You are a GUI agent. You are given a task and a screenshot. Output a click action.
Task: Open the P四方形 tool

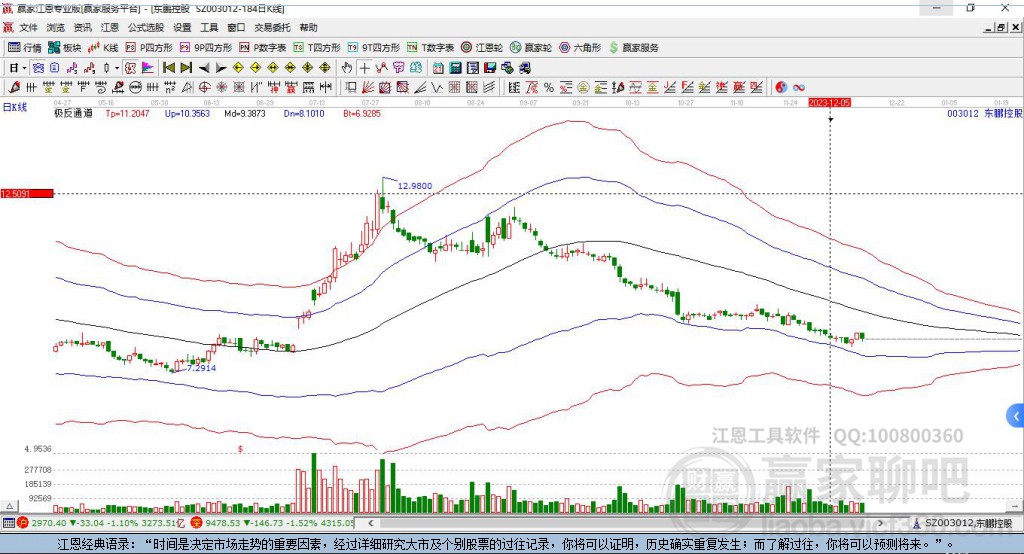(149, 48)
